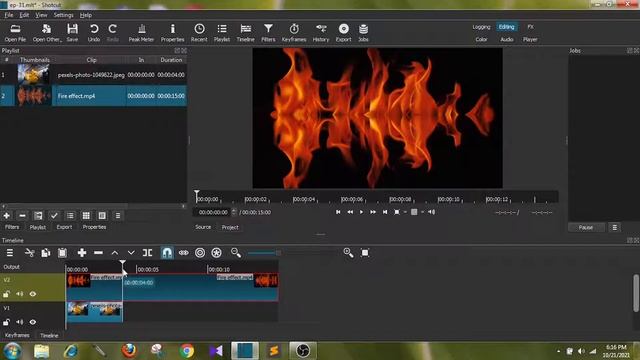Lift the clip with up-arrow icon

[x=115, y=253]
